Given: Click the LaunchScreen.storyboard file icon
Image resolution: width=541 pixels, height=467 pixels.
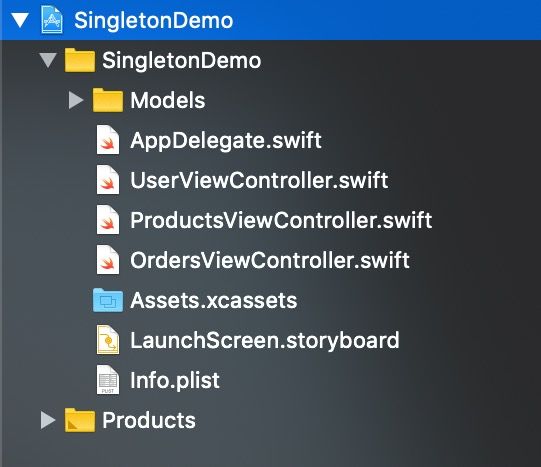Looking at the screenshot, I should click(x=108, y=340).
